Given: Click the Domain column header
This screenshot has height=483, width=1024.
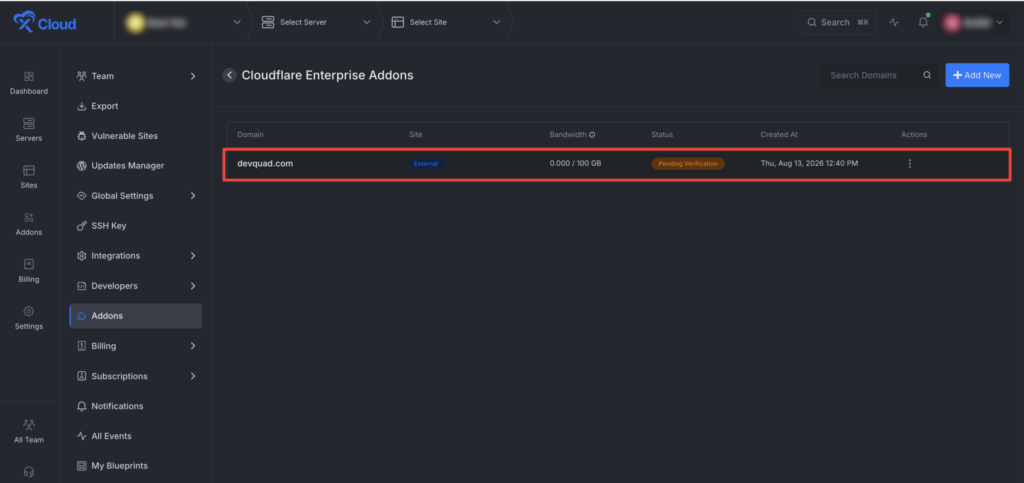Looking at the screenshot, I should pyautogui.click(x=250, y=134).
